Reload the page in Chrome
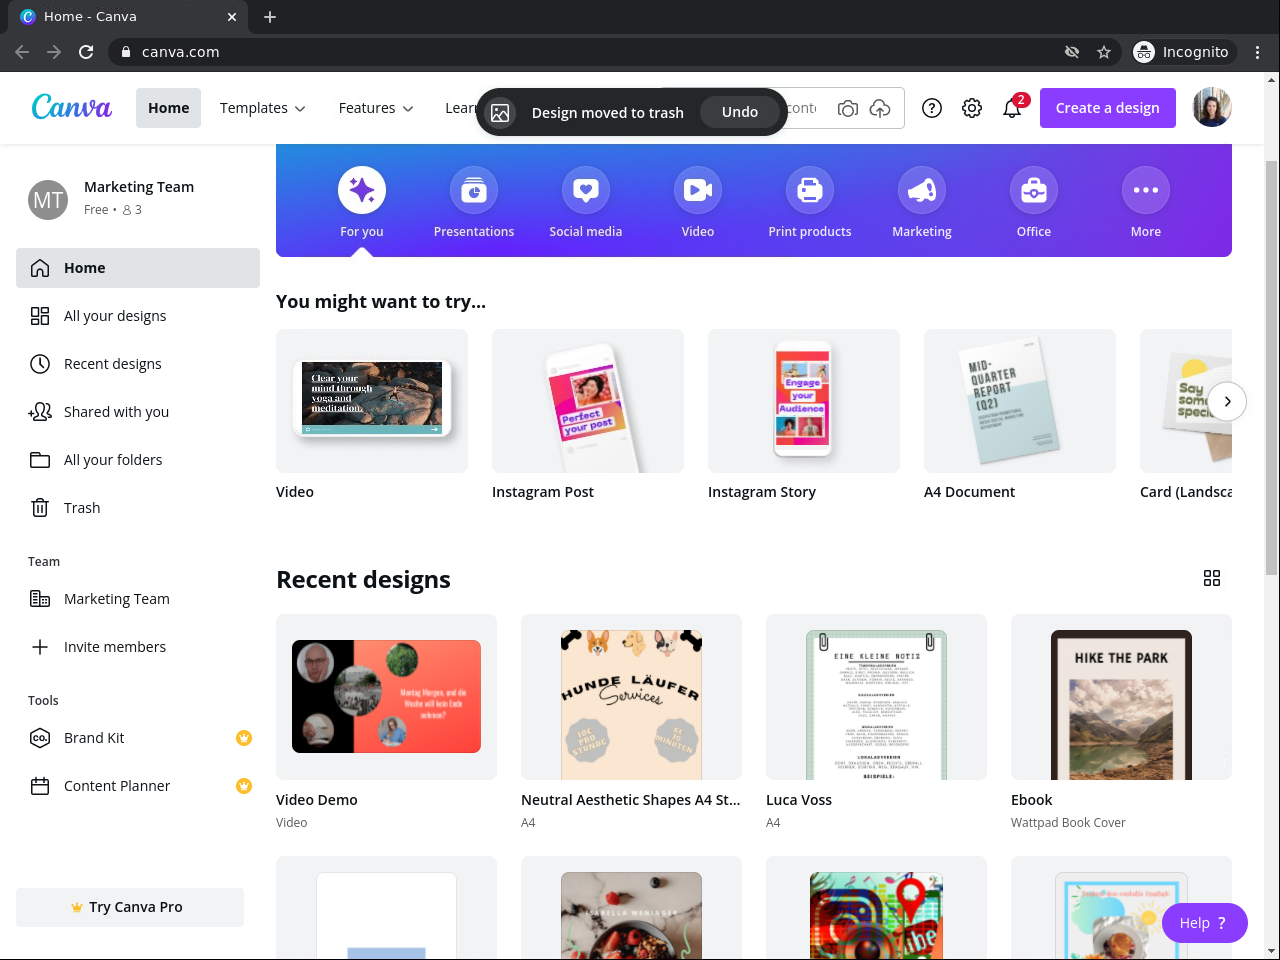Screen dimensions: 1280x960 86,52
